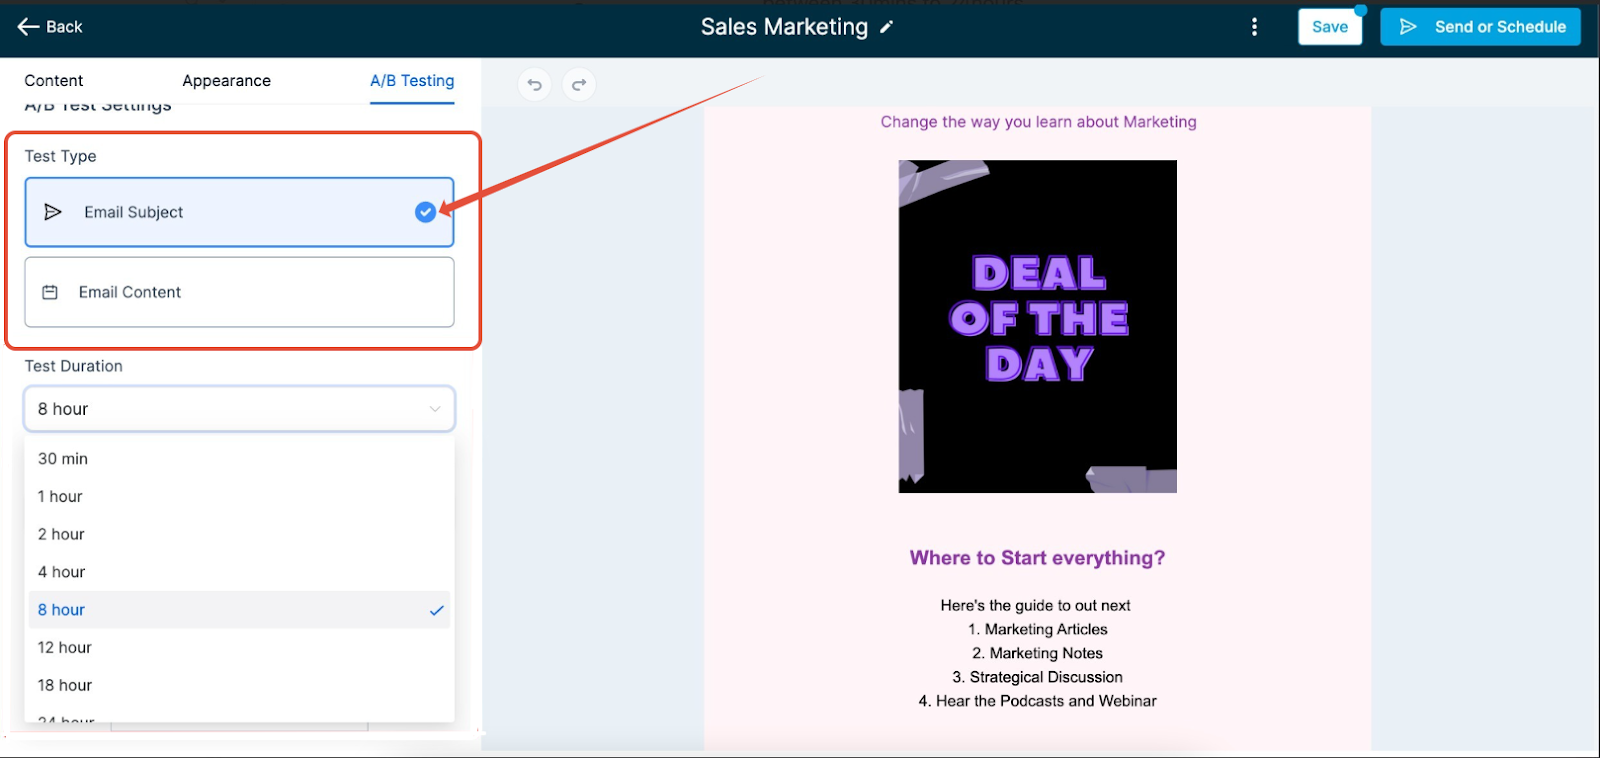Click the Deal of the Day image
The height and width of the screenshot is (758, 1600).
click(1037, 326)
